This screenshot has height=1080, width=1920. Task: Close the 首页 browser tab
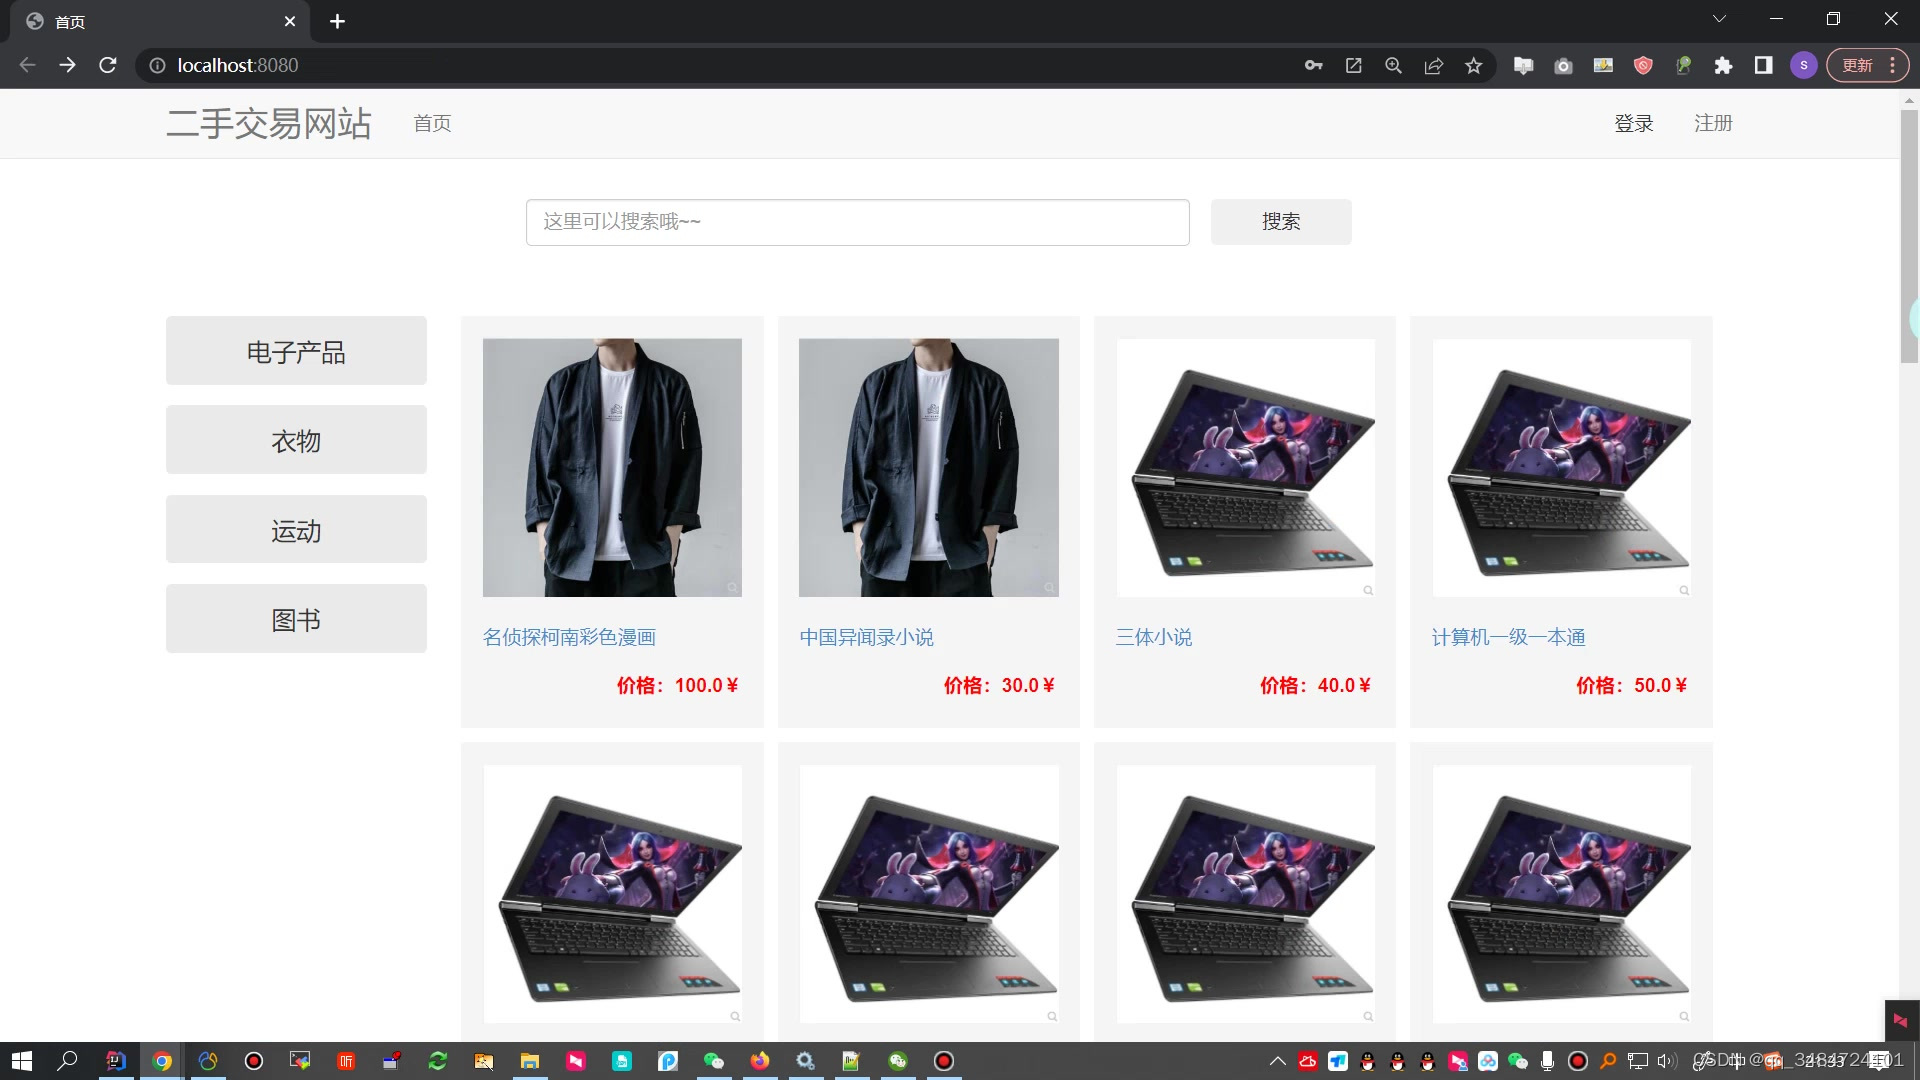(x=290, y=21)
